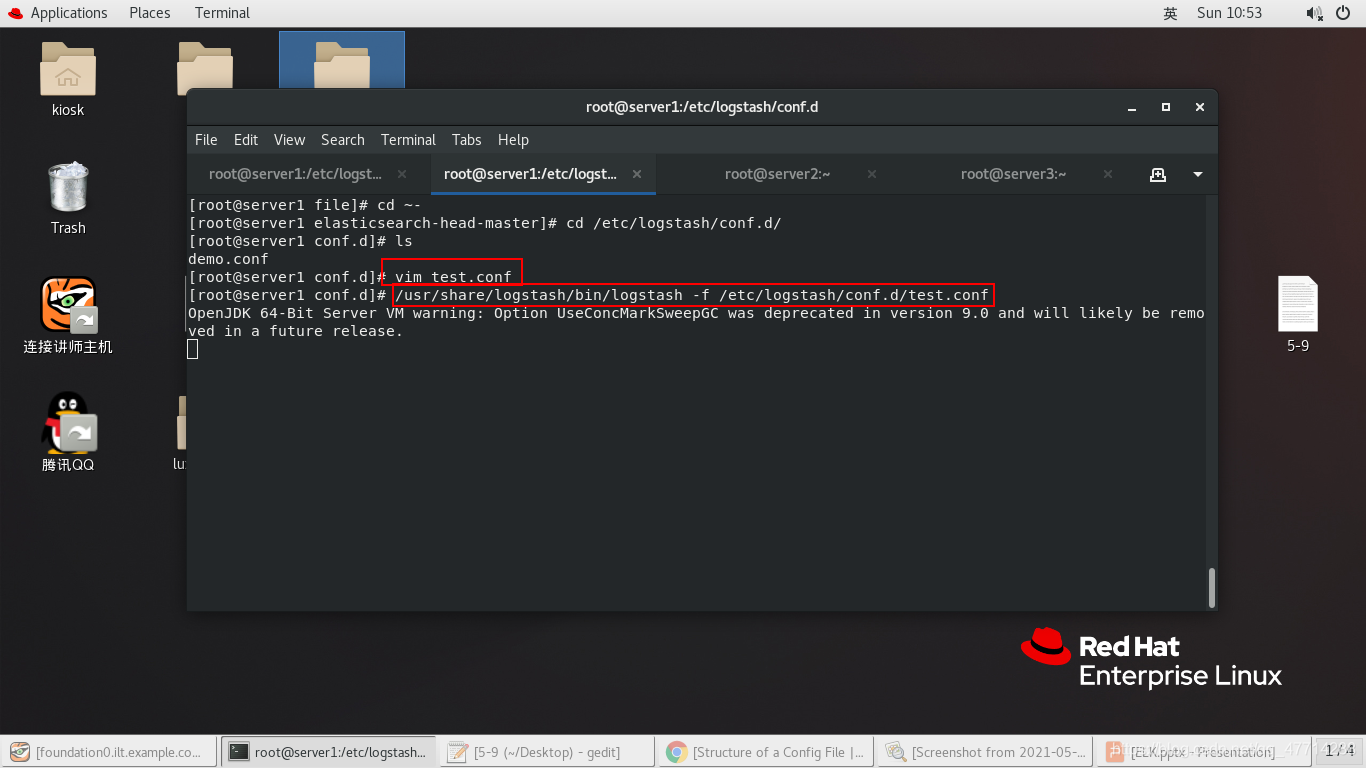The height and width of the screenshot is (768, 1366).
Task: Open the kiosk home folder icon
Action: point(68,70)
